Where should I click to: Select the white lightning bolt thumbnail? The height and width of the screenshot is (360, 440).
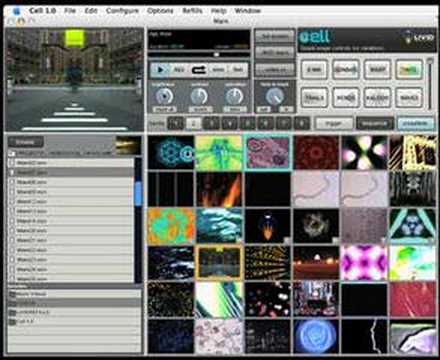coord(364,336)
